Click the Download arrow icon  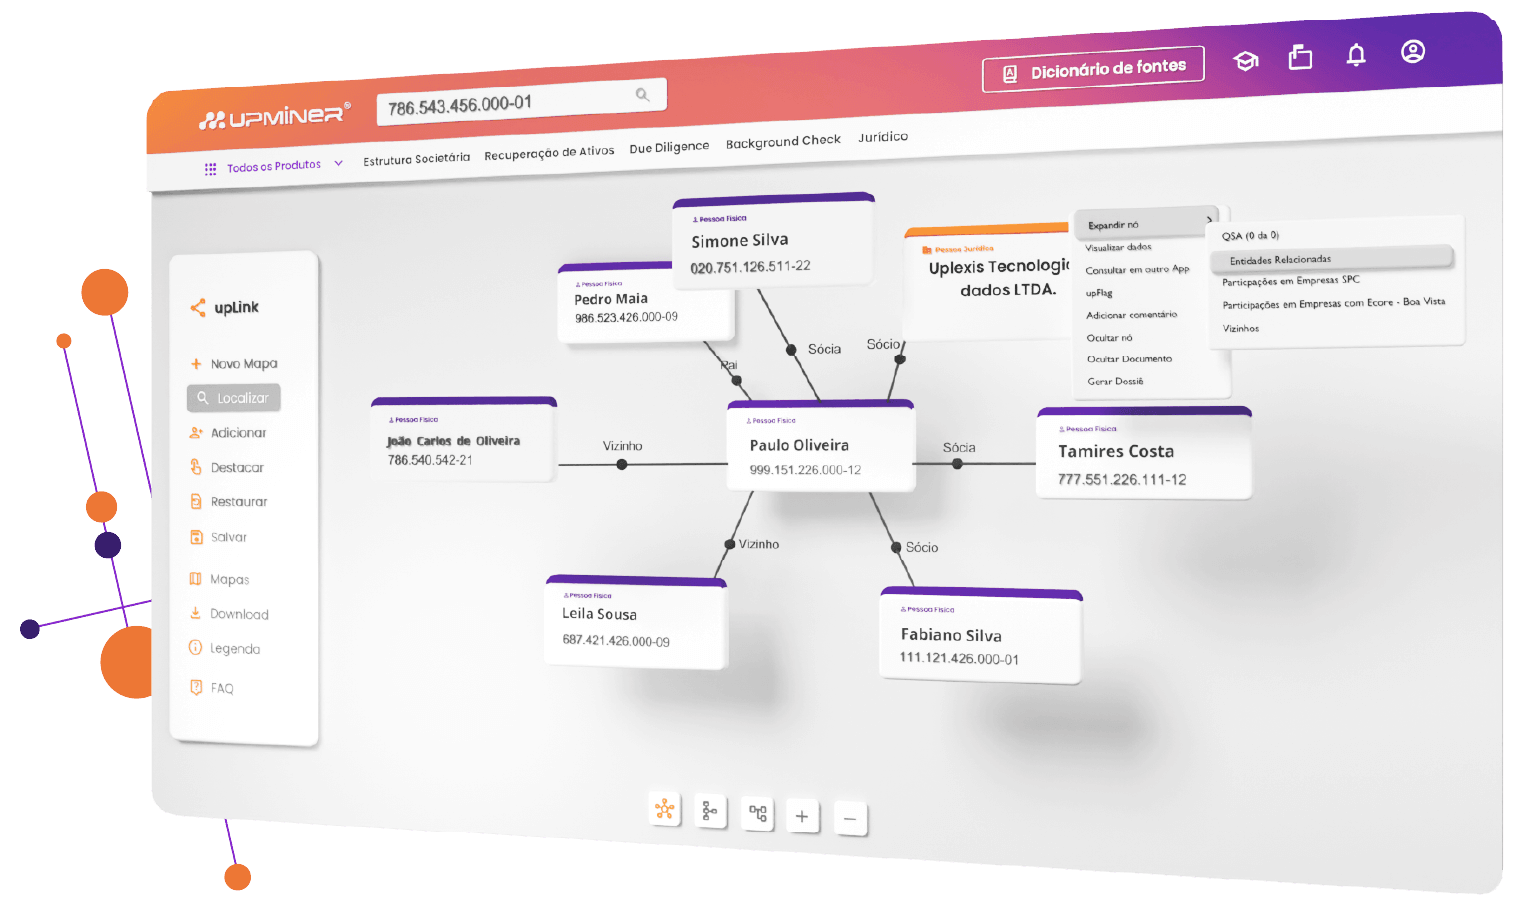click(196, 613)
